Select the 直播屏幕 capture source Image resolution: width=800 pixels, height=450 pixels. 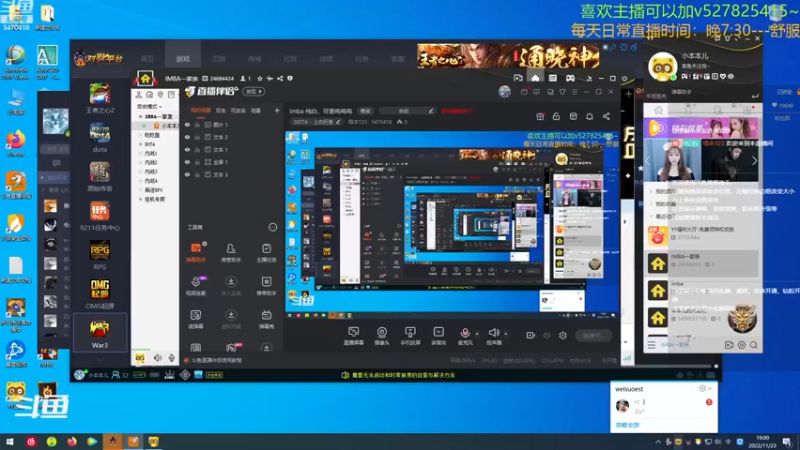pos(354,336)
